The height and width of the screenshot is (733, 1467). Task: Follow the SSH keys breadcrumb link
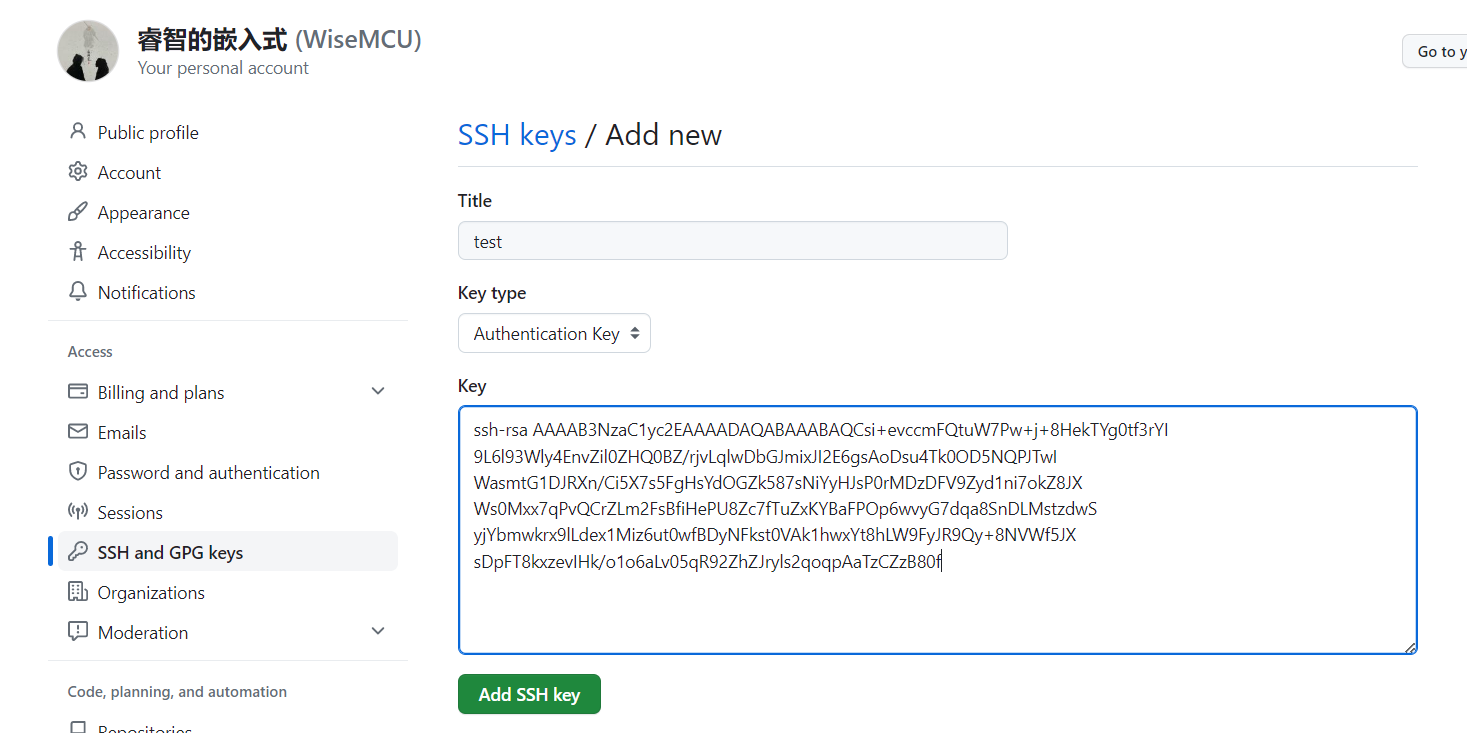tap(517, 135)
